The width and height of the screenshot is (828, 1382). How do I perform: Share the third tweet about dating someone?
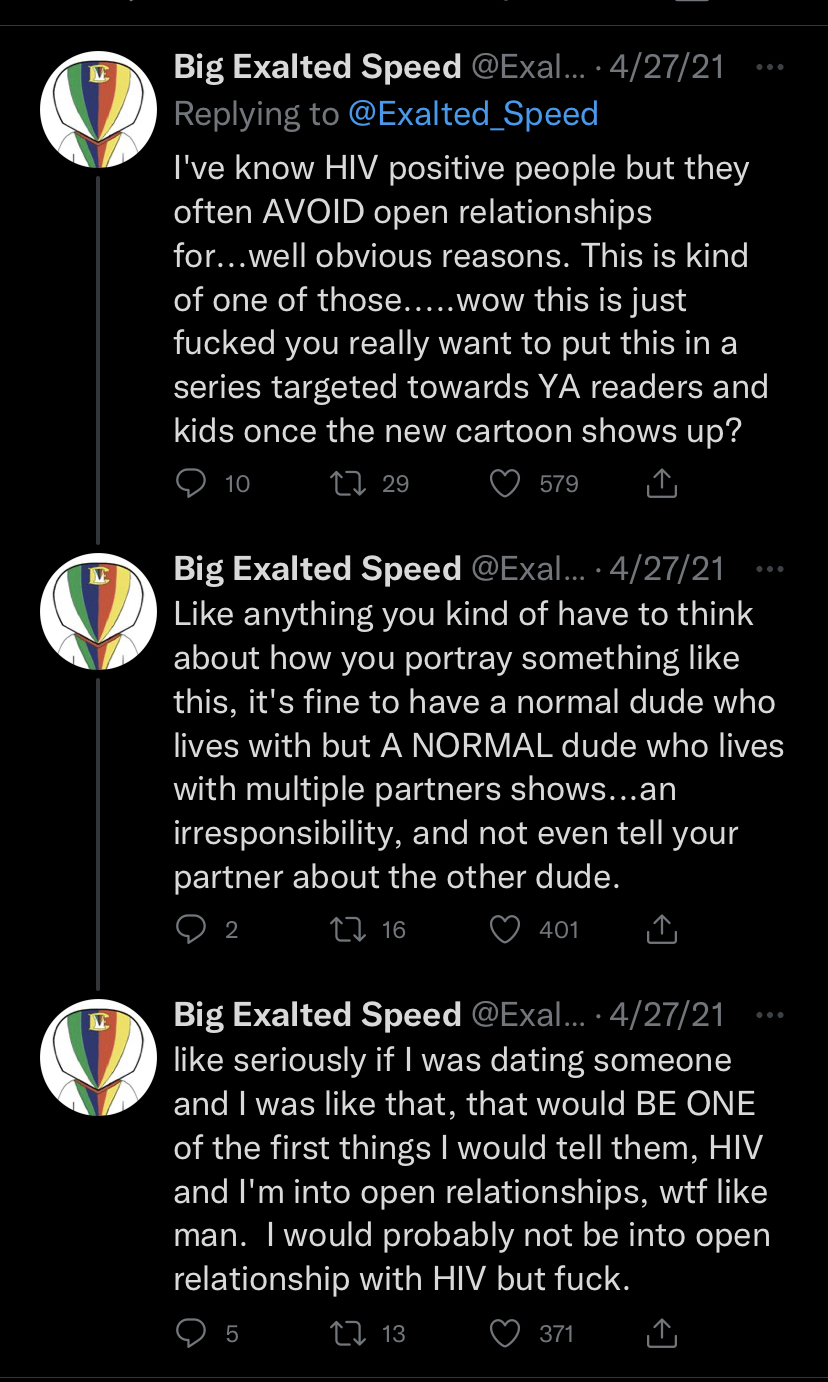pos(661,1333)
